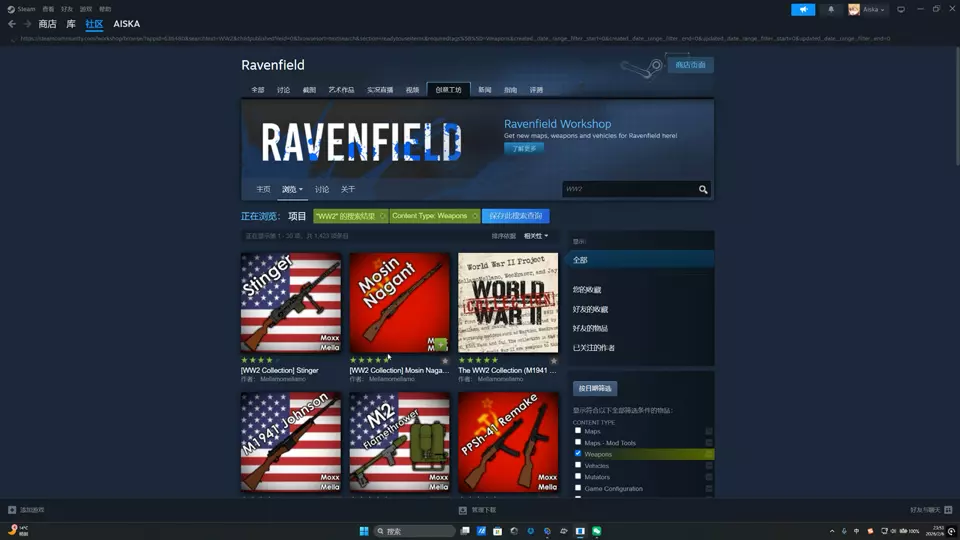Click the 保存此搜索查询 save search button
The width and height of the screenshot is (960, 540).
[516, 216]
